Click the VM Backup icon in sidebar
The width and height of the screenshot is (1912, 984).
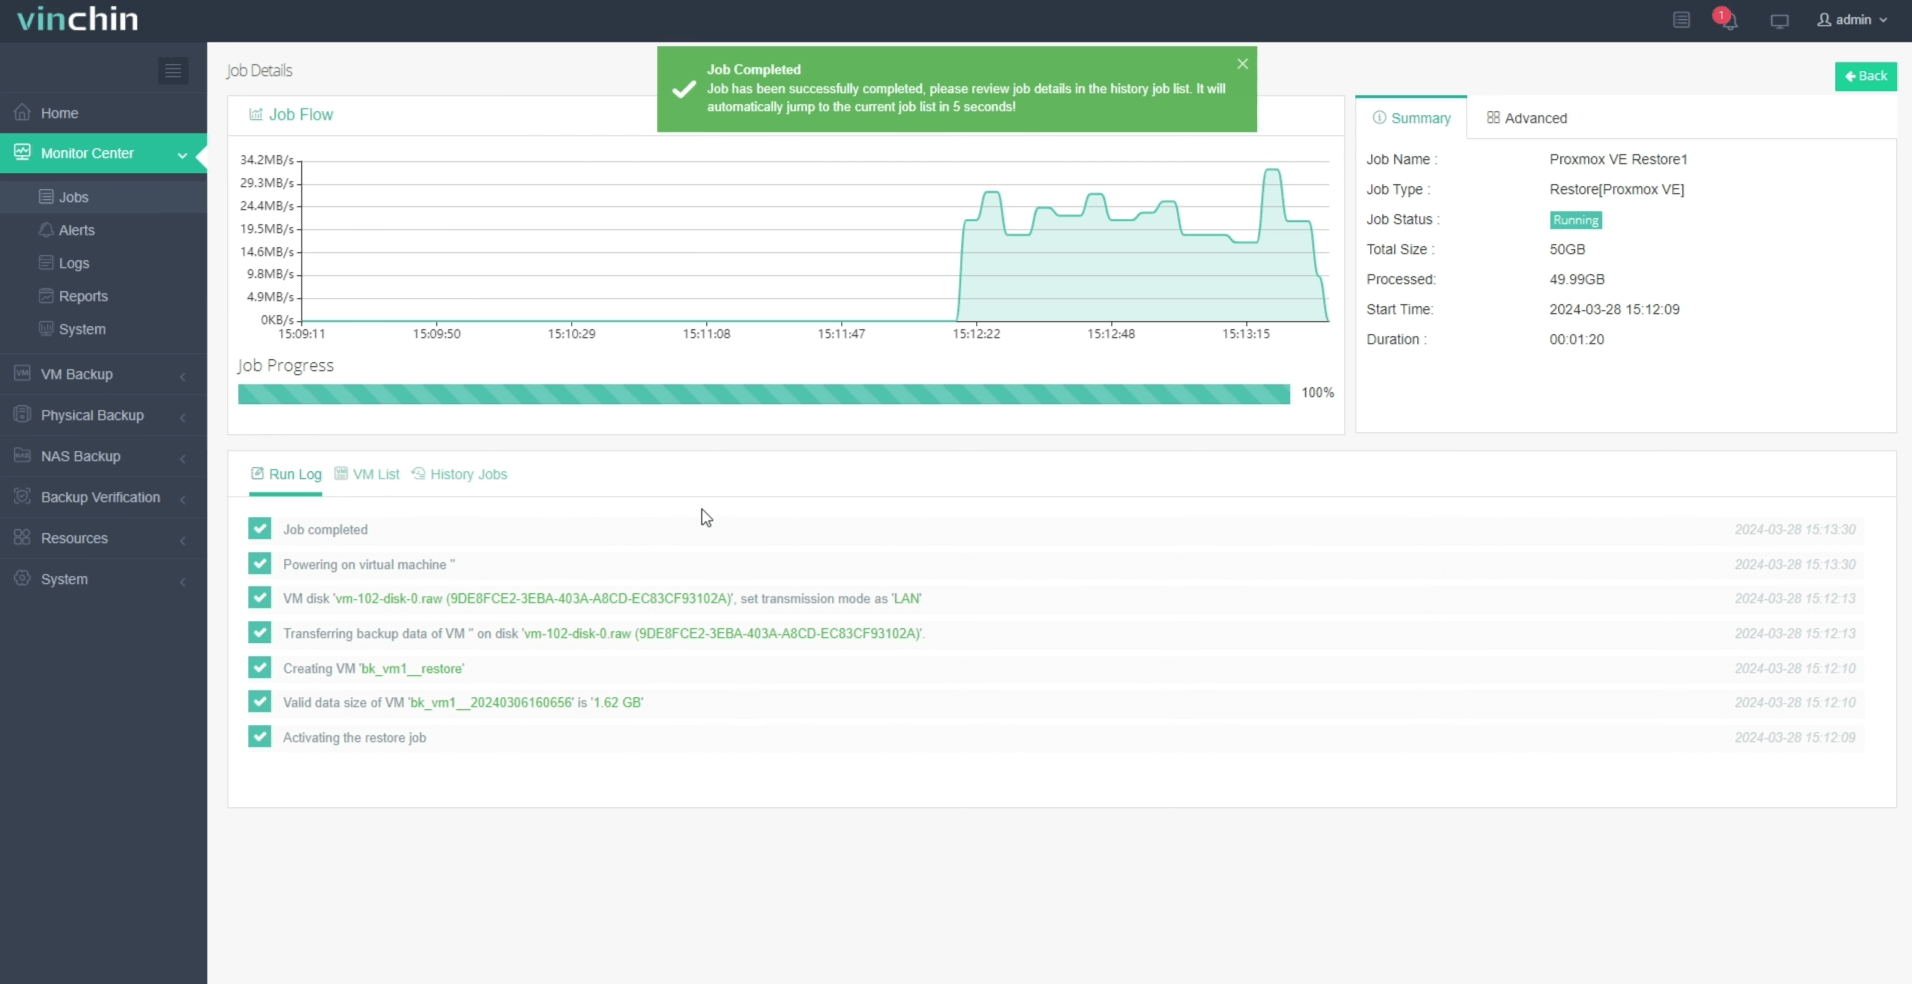[22, 373]
